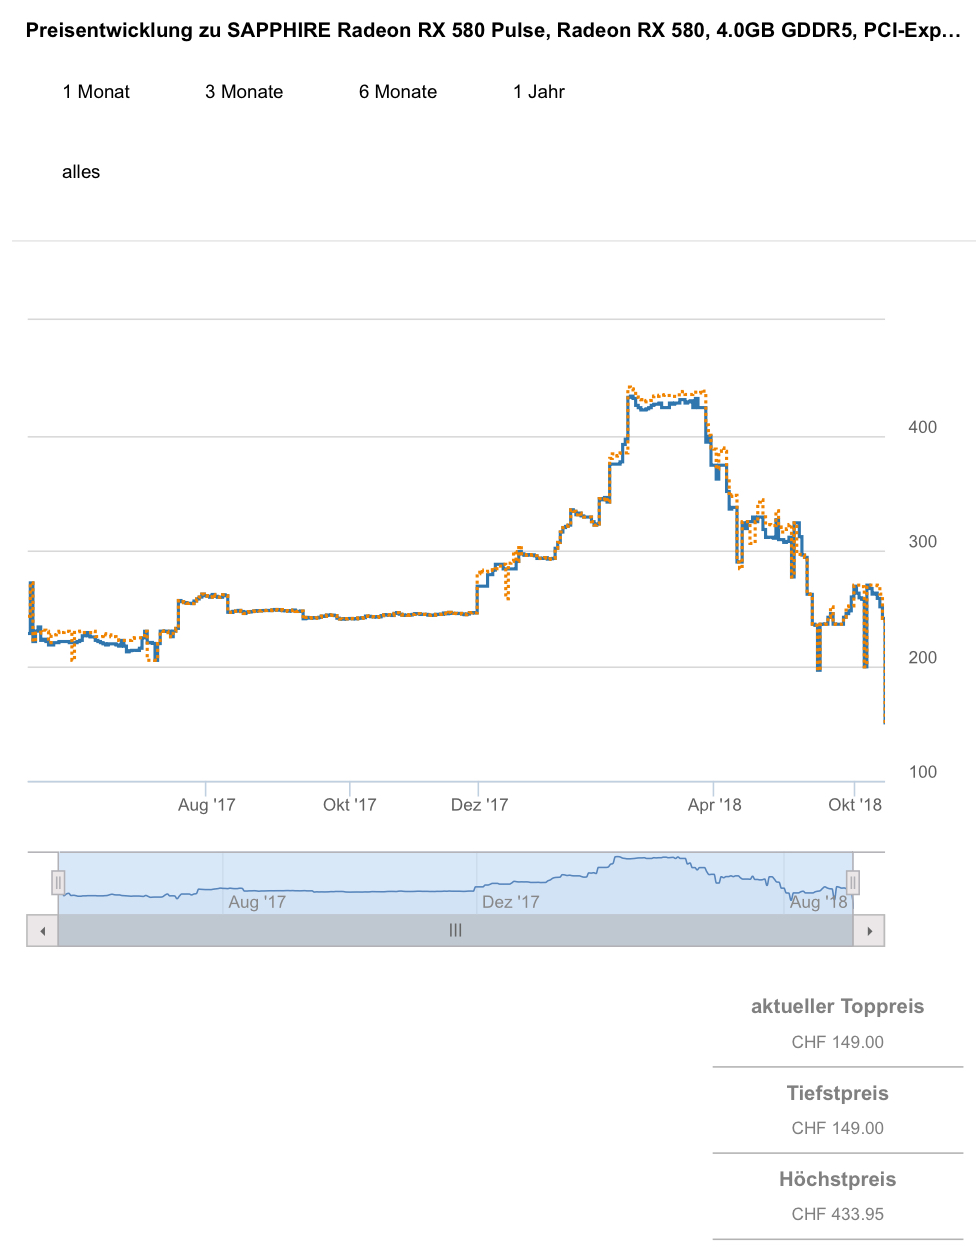
Task: Click the Aug '17 main x-axis label
Action: point(207,805)
